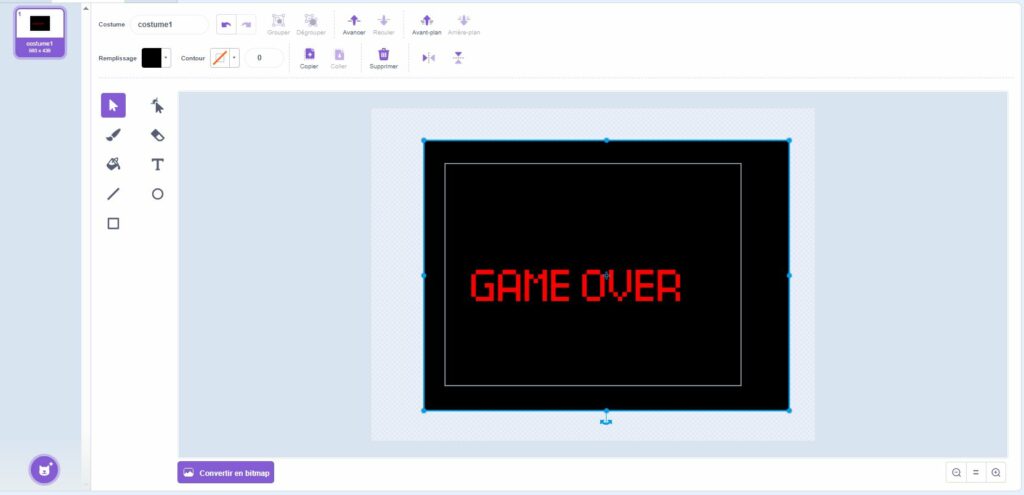
Task: Pick the Eraser tool
Action: (x=157, y=135)
